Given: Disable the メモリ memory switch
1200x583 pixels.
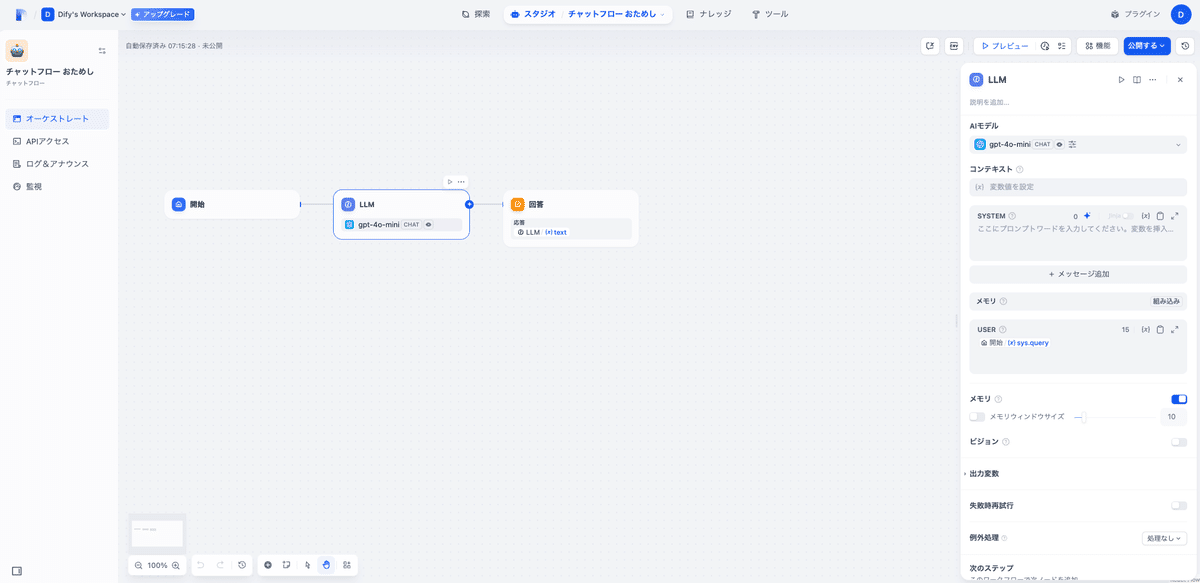Looking at the screenshot, I should click(x=1179, y=399).
